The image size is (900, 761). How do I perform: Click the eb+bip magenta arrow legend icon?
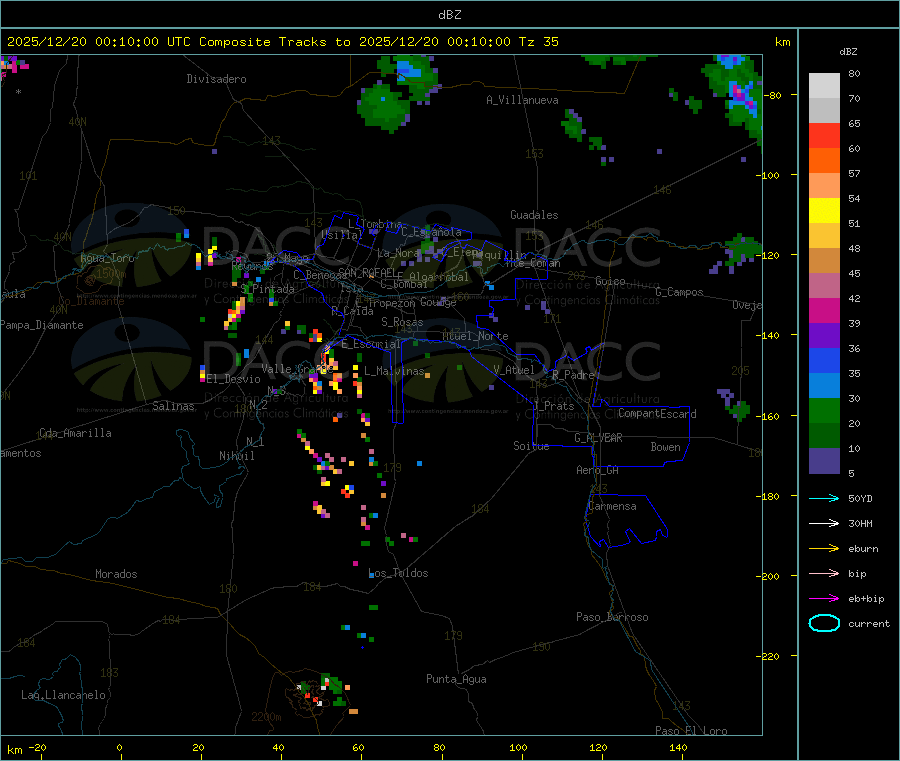click(824, 598)
